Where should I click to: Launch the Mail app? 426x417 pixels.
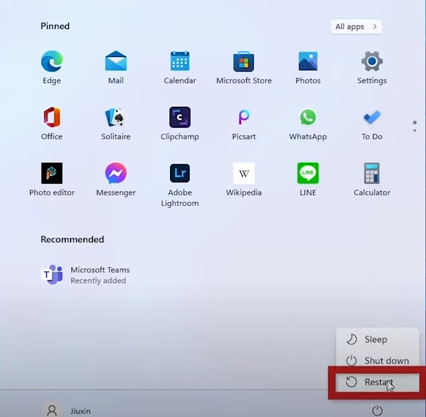[116, 61]
